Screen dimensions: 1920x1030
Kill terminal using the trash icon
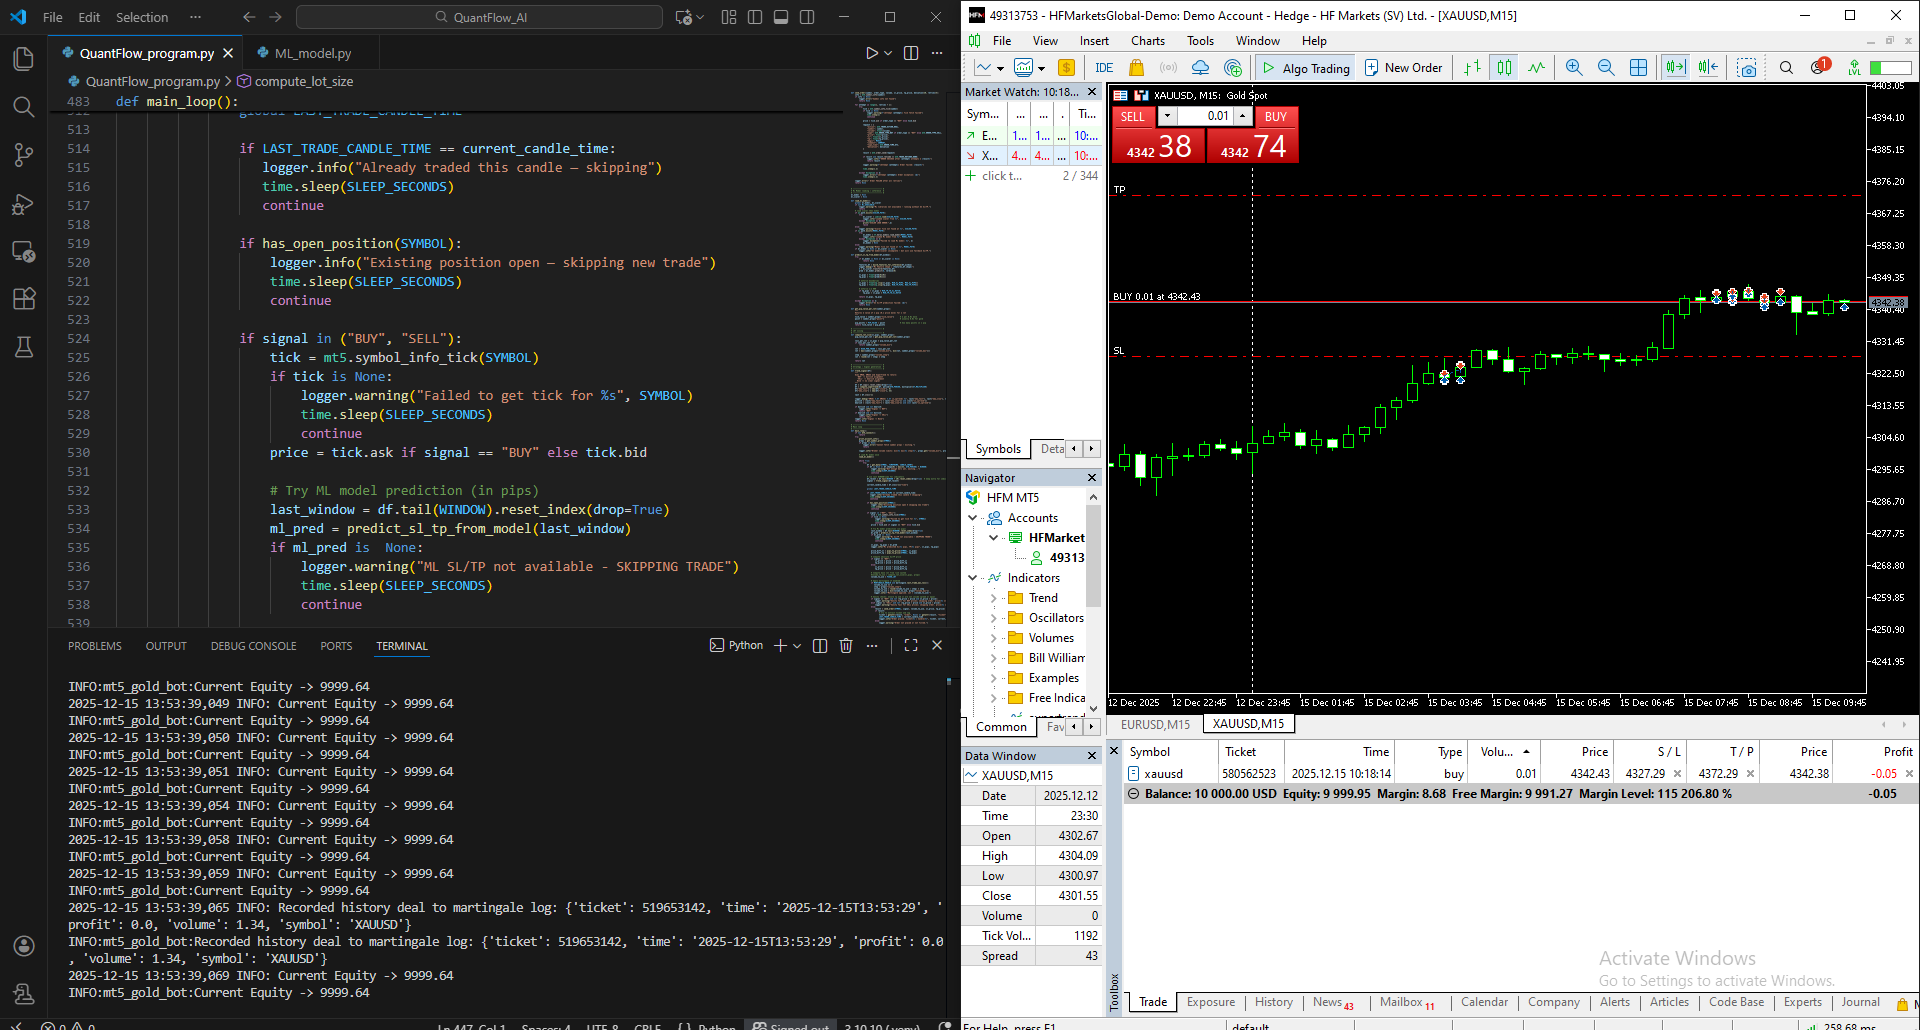coord(846,646)
